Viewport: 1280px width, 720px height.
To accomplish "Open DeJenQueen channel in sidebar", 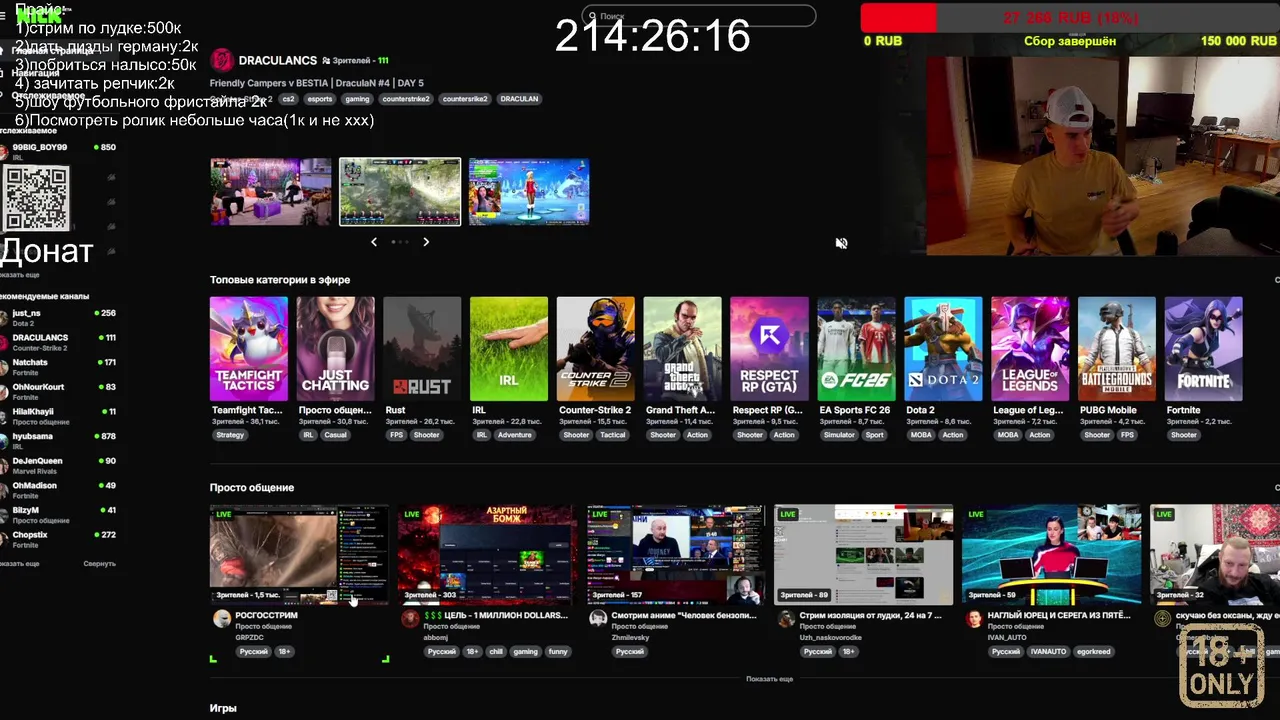I will [x=58, y=466].
